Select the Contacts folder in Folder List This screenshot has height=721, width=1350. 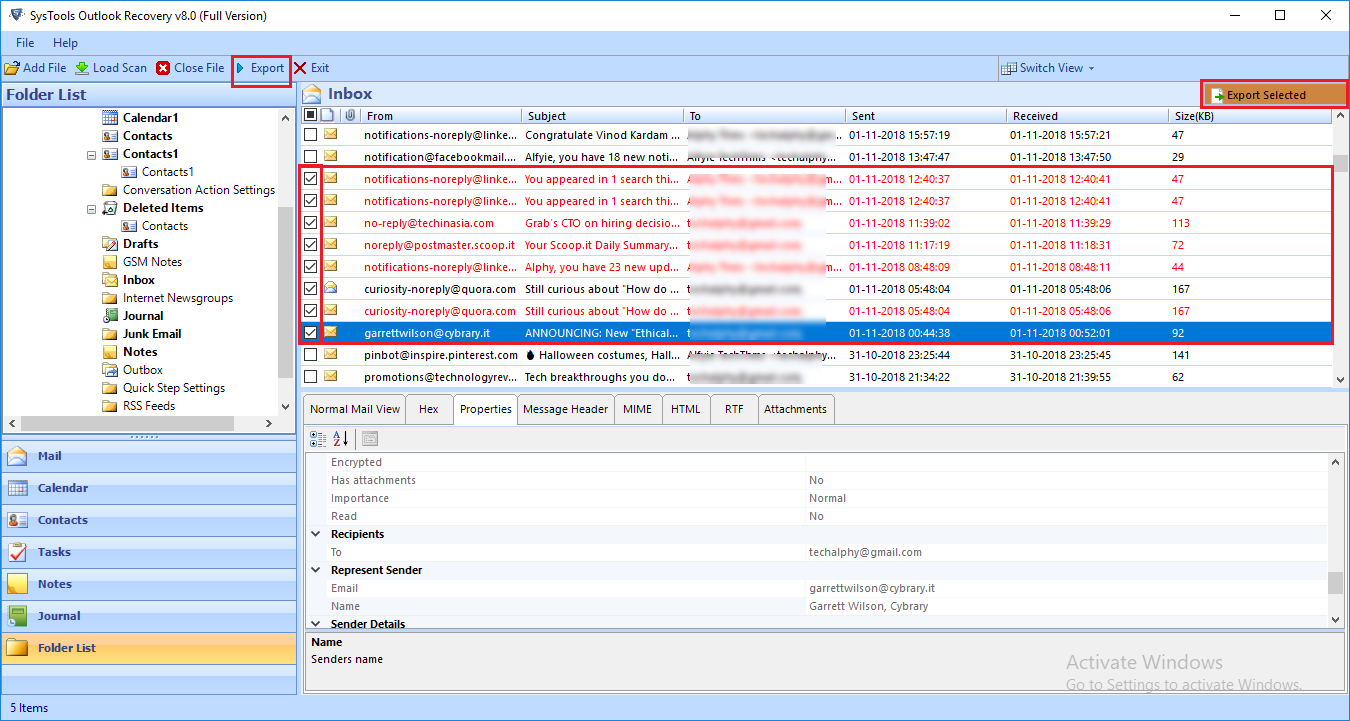click(147, 136)
